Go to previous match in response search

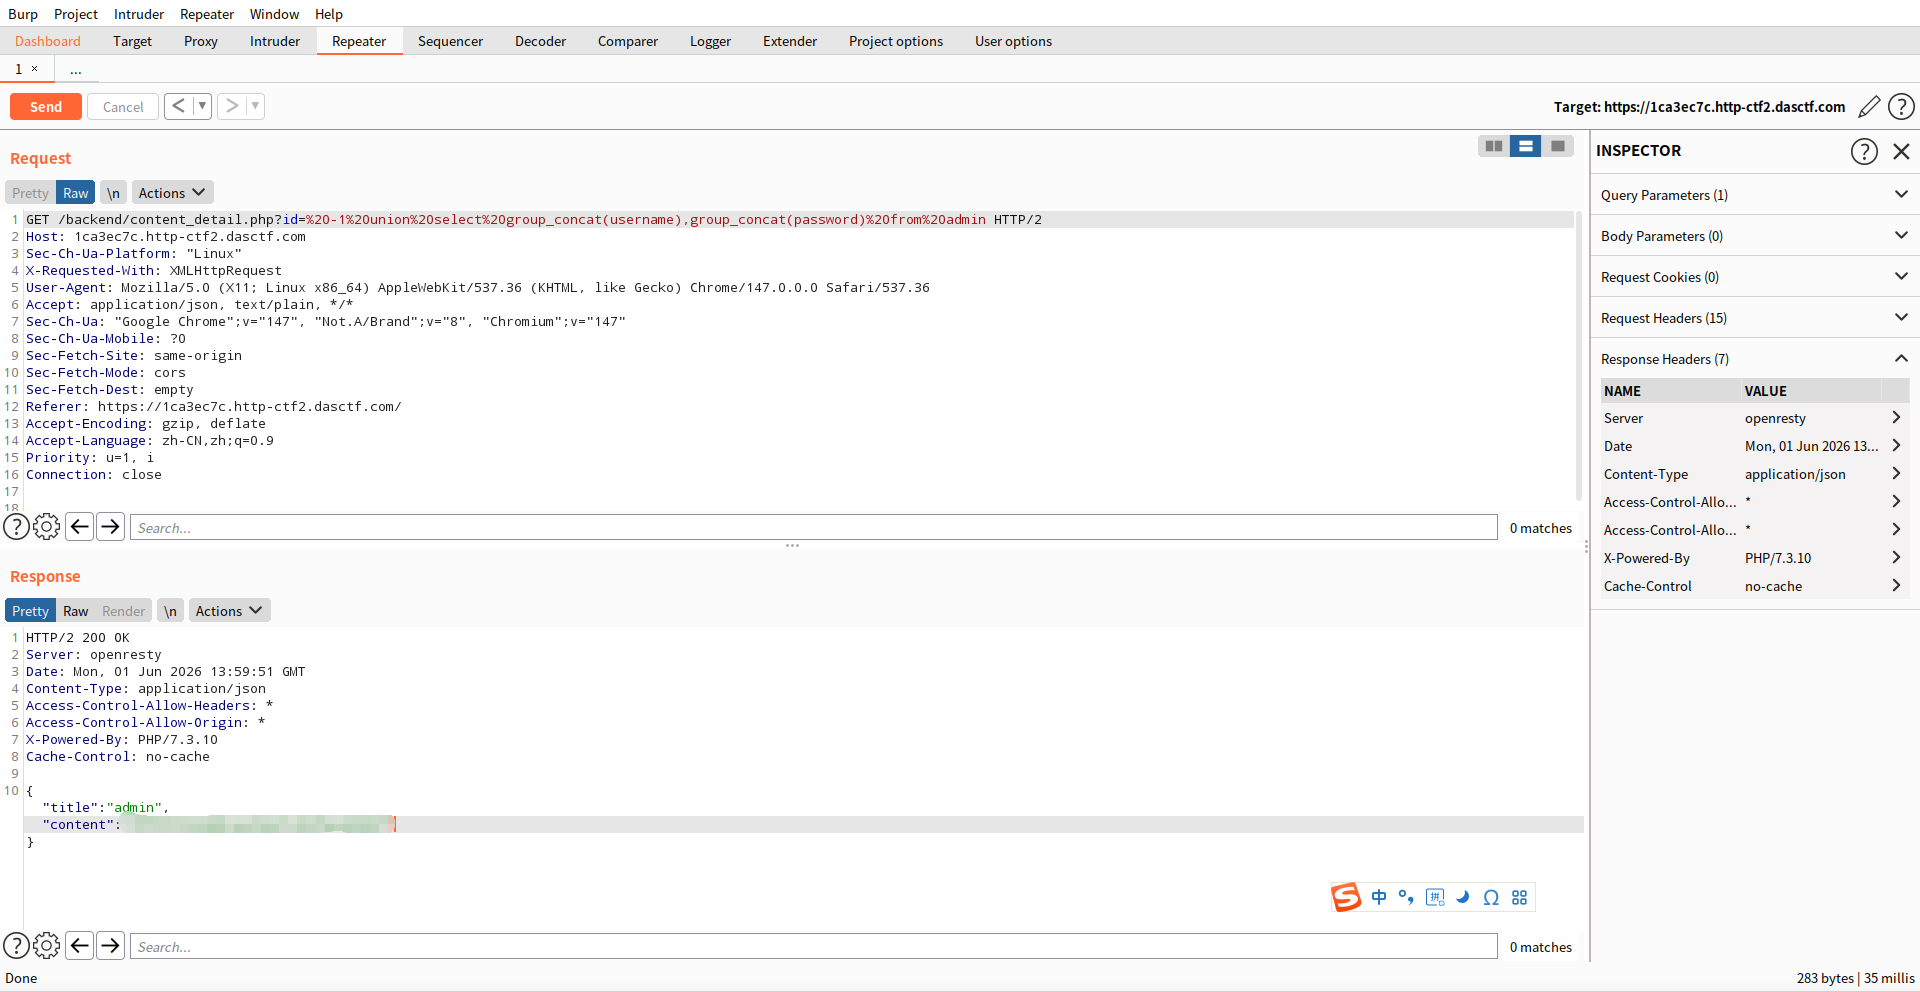tap(80, 945)
